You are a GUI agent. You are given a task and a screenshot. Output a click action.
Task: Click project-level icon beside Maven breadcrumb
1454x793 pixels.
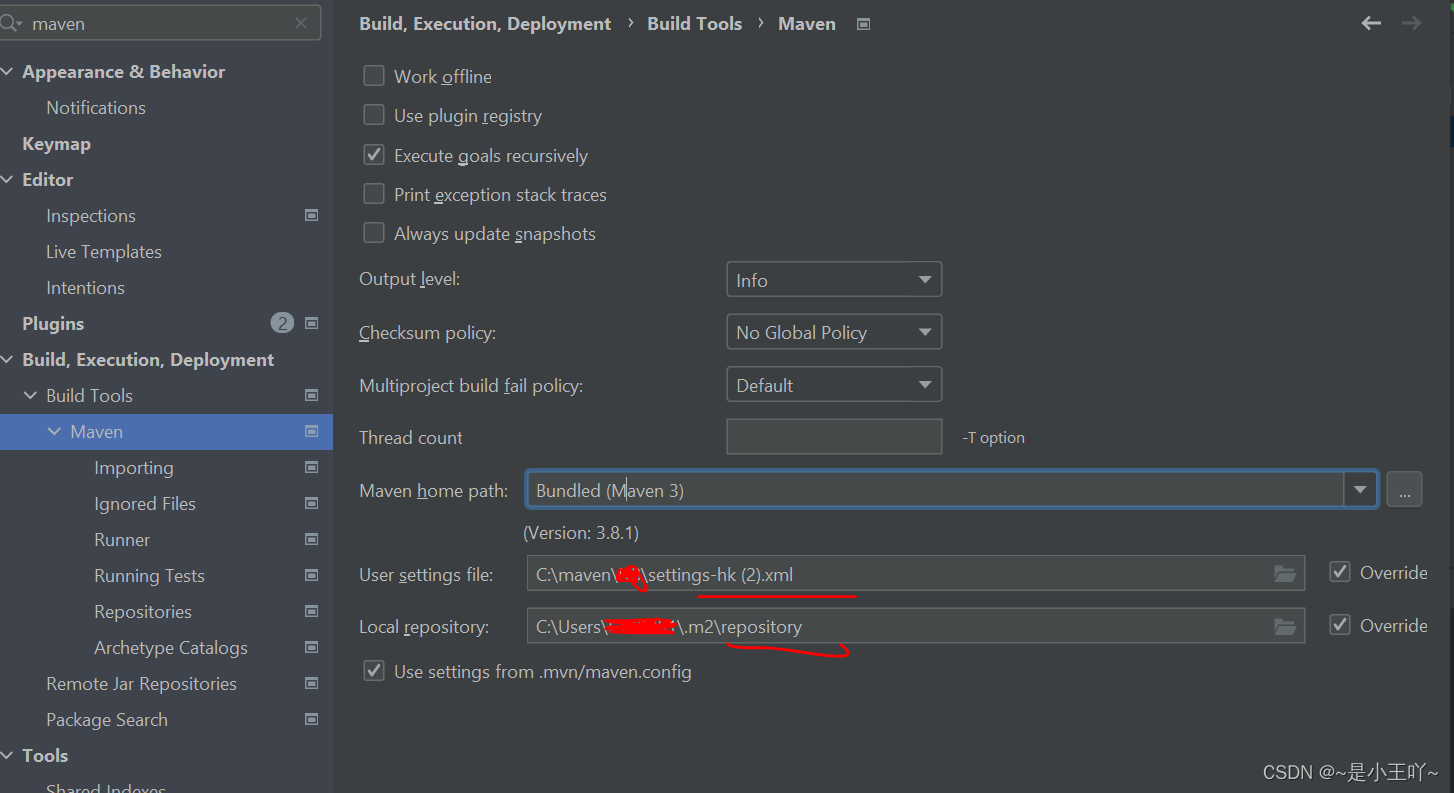(864, 24)
